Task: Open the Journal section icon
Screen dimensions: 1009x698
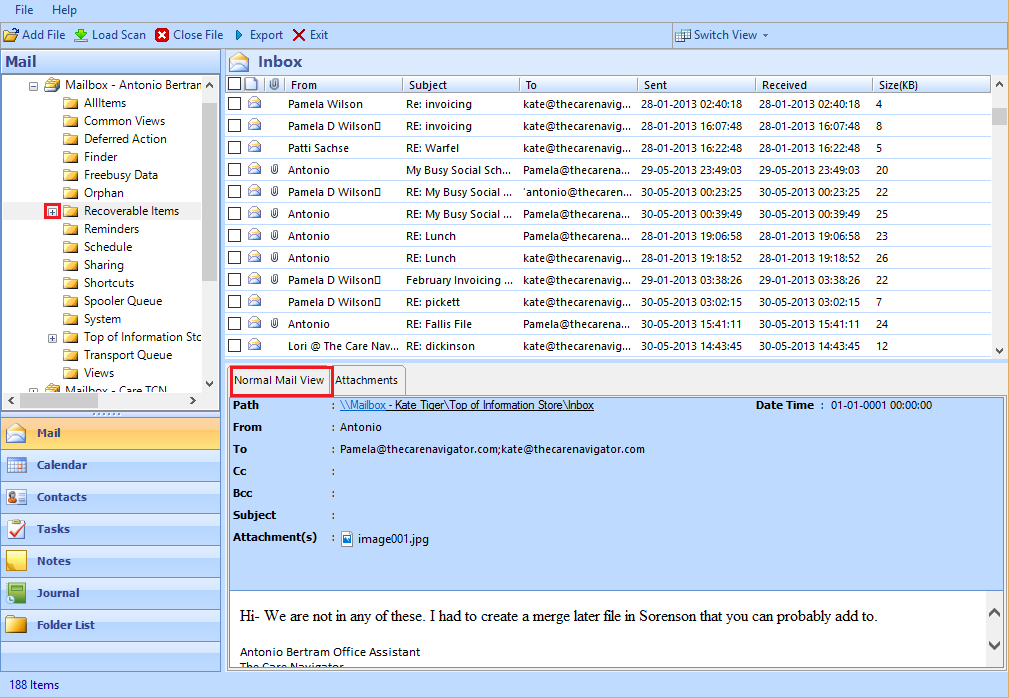Action: (17, 592)
